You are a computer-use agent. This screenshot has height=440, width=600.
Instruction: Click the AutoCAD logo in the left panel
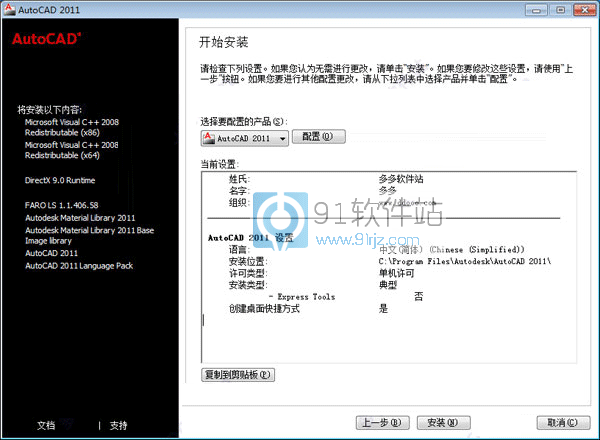click(x=47, y=39)
